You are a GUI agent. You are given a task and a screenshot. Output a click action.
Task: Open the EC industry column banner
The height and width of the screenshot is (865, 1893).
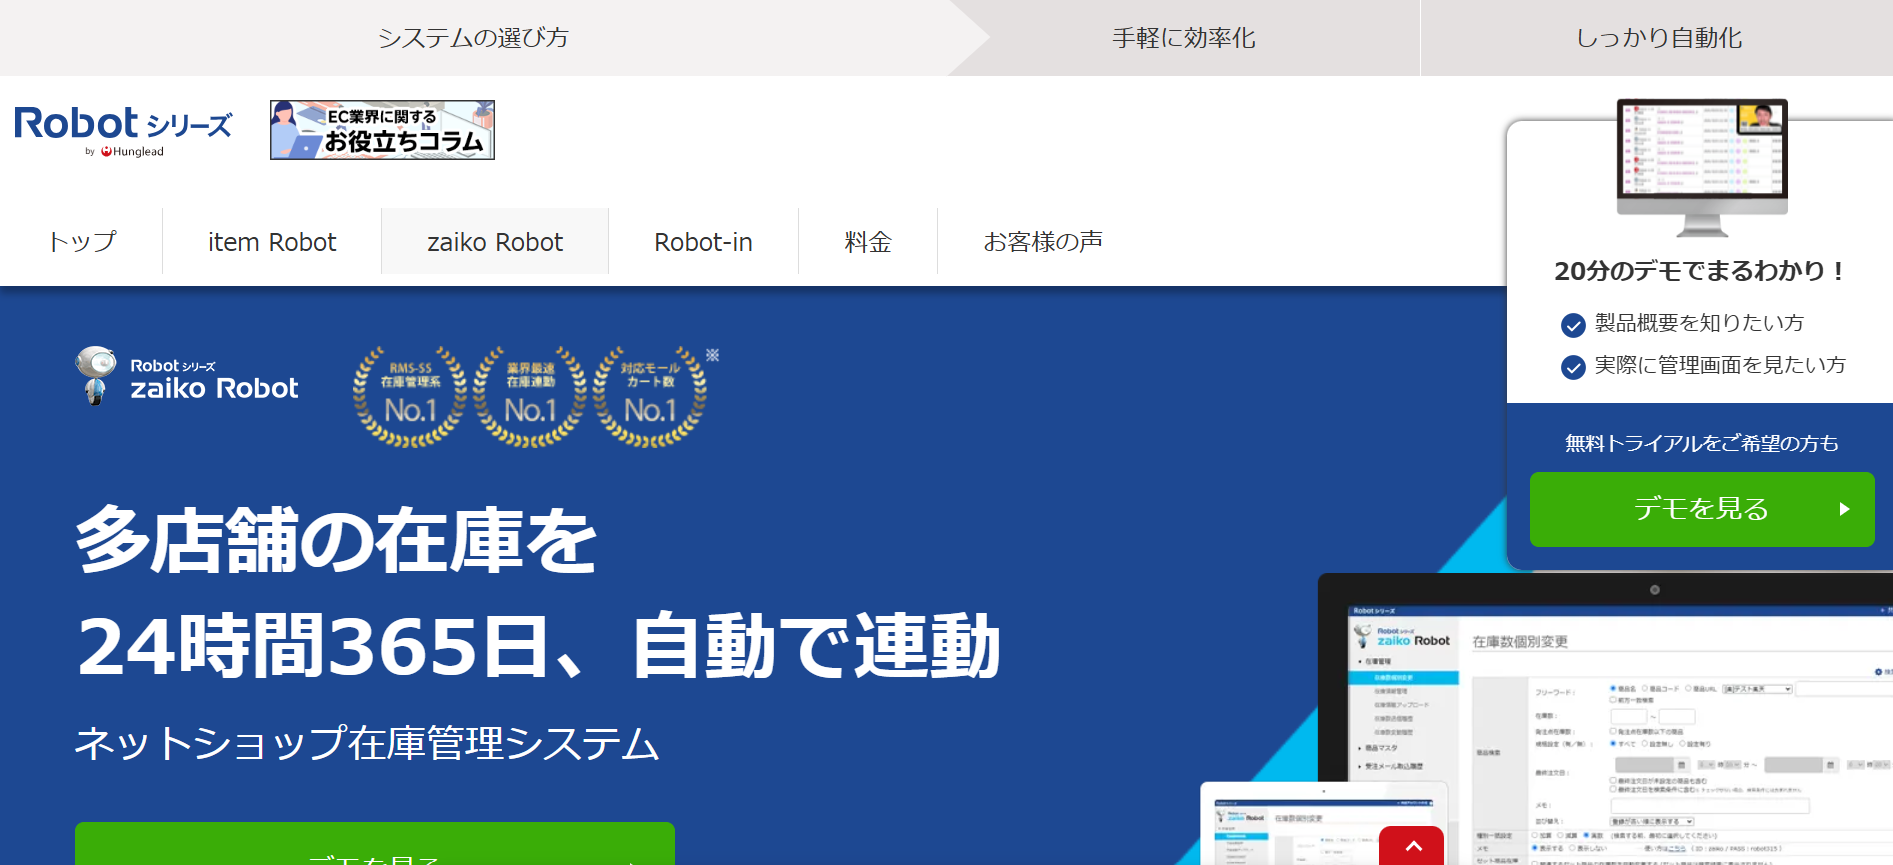point(382,130)
